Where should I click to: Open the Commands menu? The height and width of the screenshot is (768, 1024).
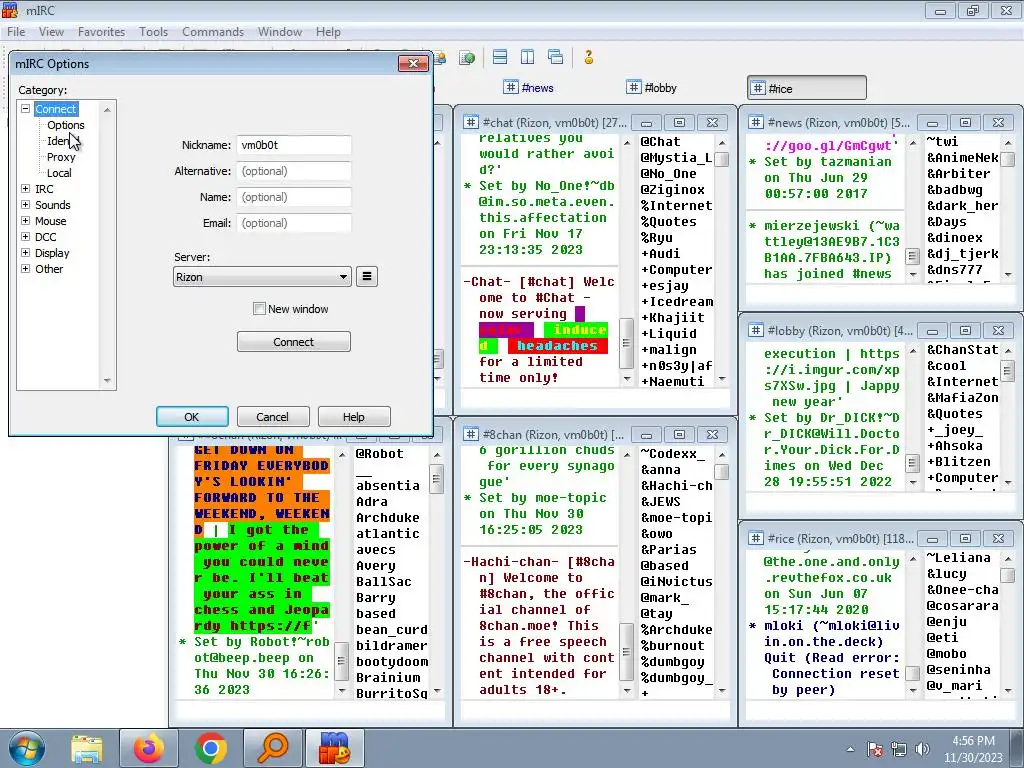[213, 31]
